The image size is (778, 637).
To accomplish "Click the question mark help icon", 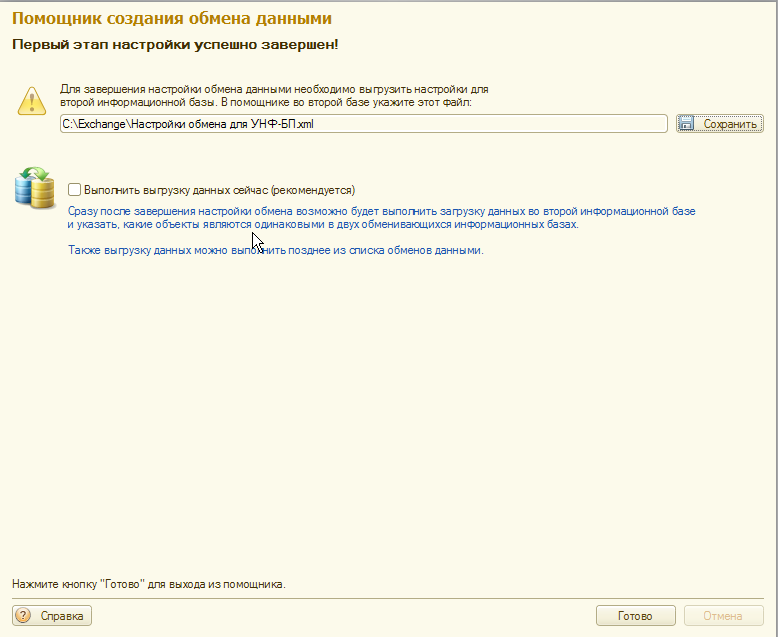I will [23, 616].
